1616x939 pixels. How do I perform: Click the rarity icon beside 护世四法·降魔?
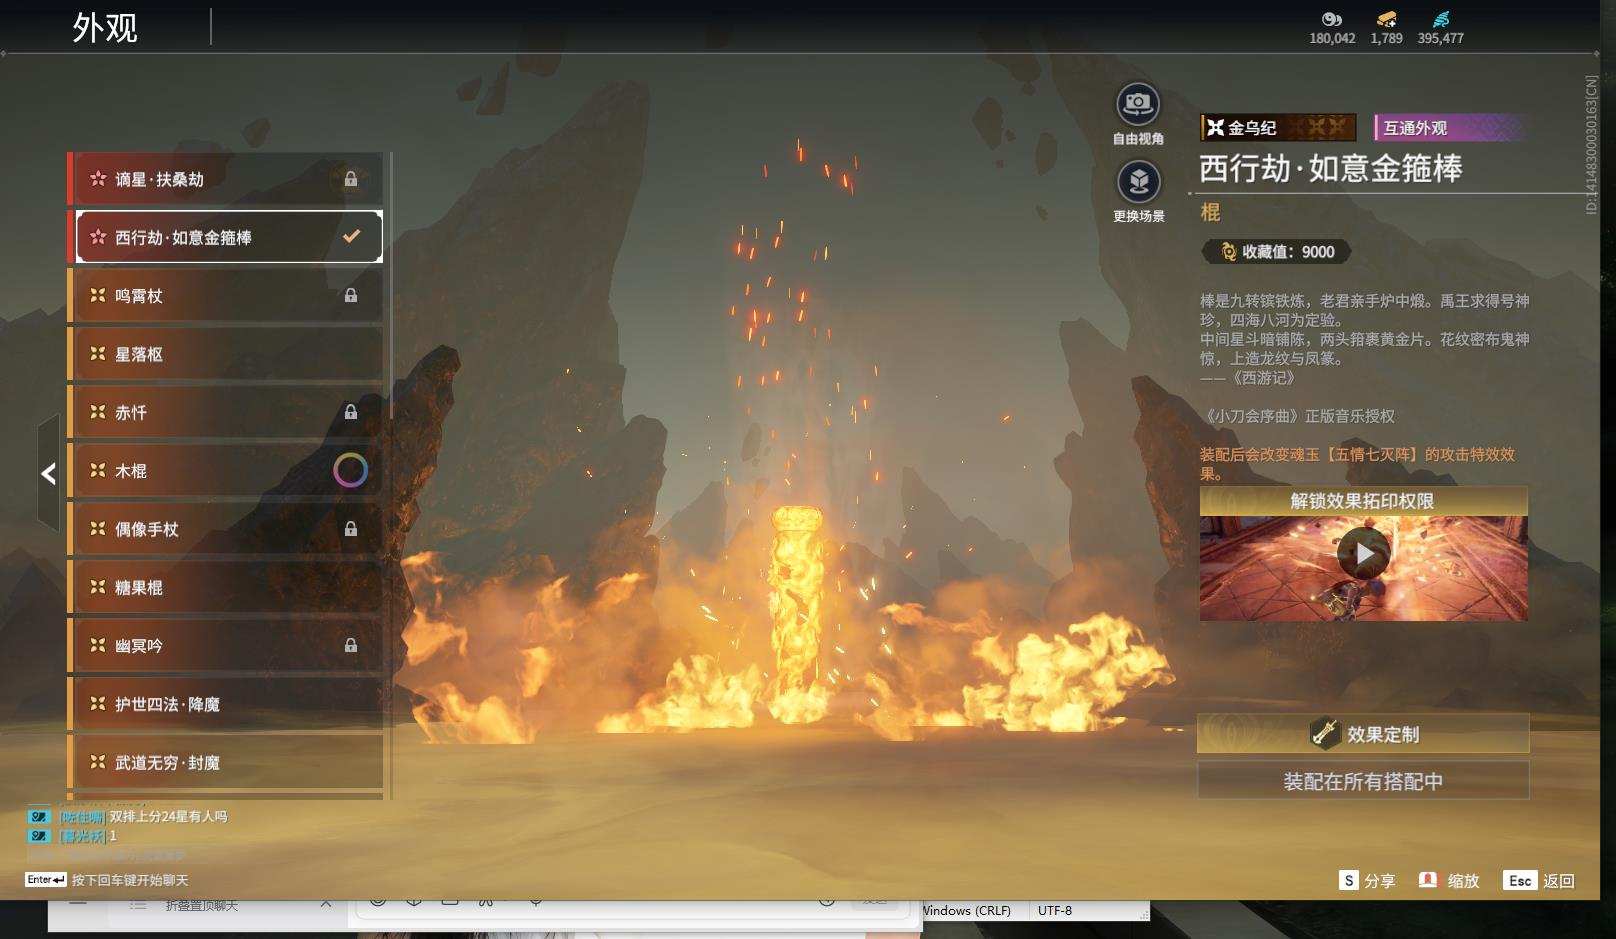[x=98, y=704]
